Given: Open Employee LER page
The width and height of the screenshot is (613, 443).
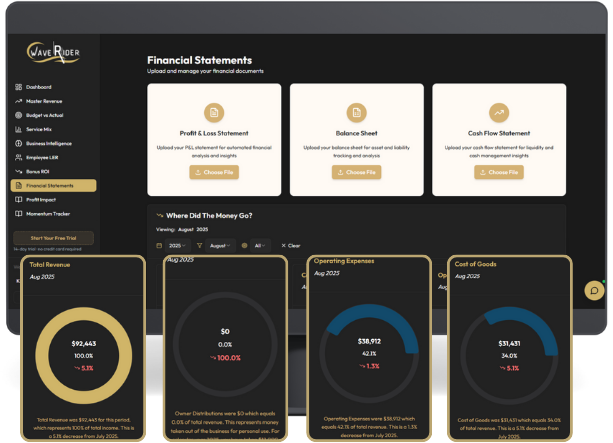Looking at the screenshot, I should 53,157.
